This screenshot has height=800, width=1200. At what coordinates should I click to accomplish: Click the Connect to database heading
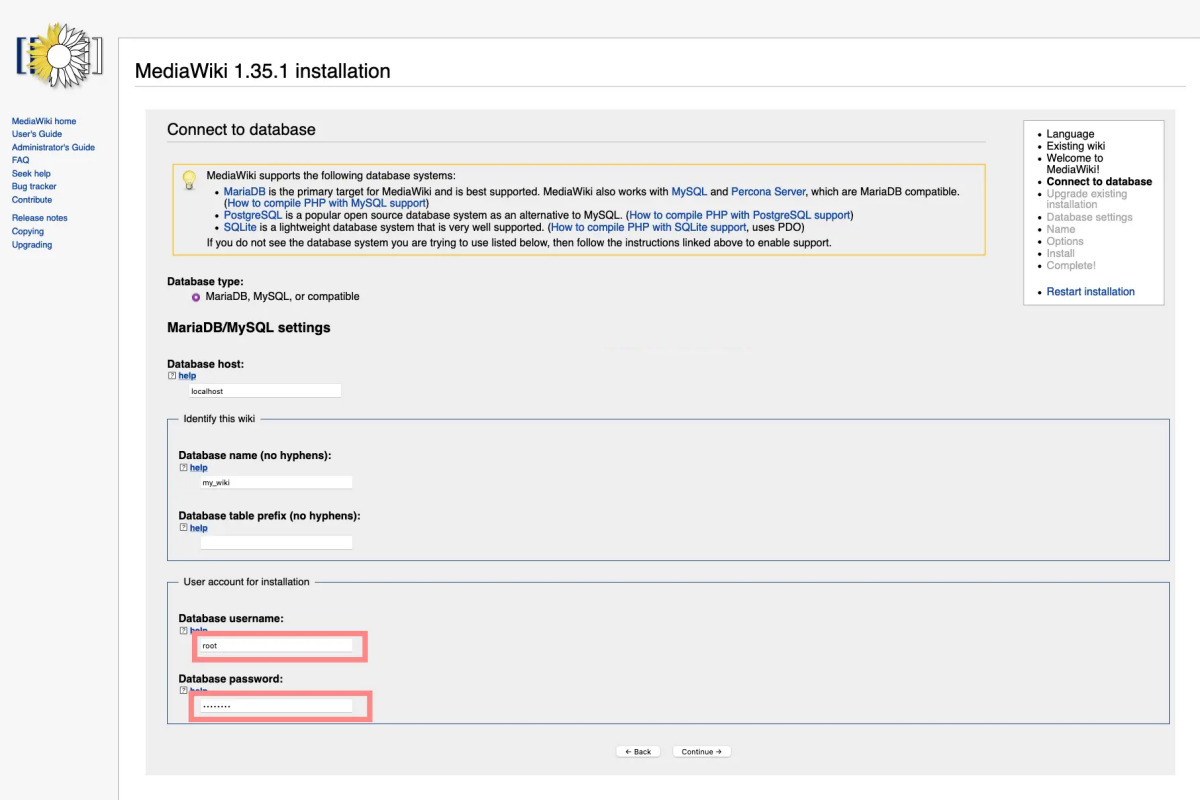point(241,129)
